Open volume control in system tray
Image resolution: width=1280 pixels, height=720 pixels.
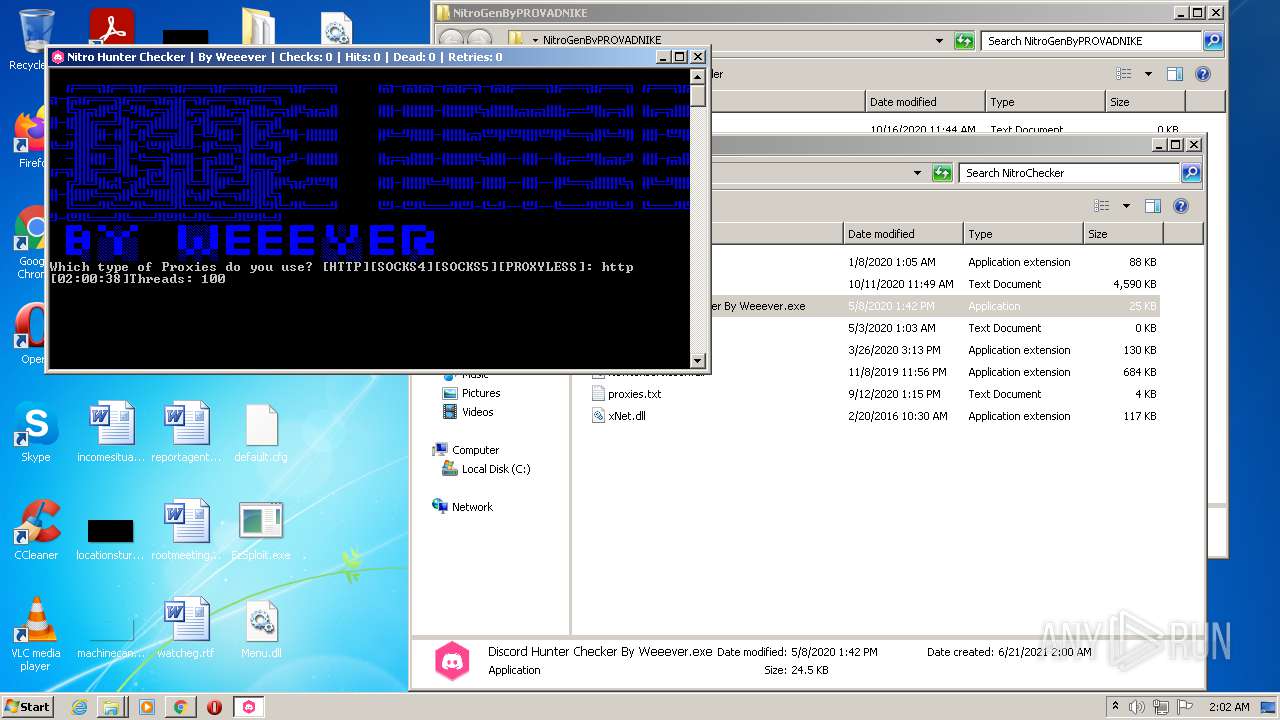[1137, 707]
